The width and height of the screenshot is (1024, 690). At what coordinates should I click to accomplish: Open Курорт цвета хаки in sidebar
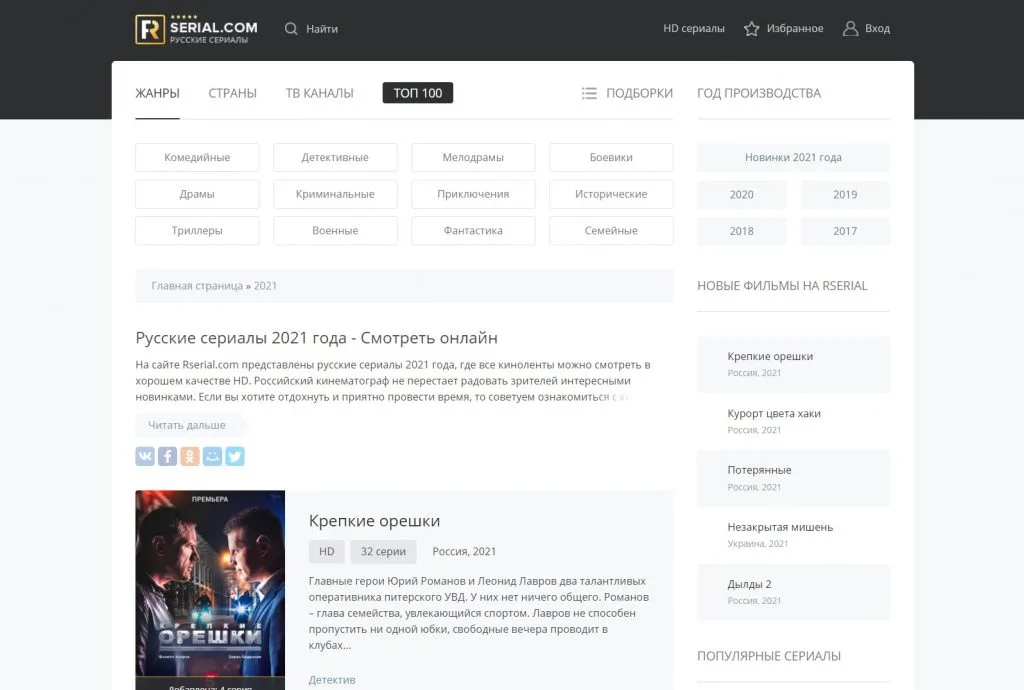pyautogui.click(x=774, y=414)
